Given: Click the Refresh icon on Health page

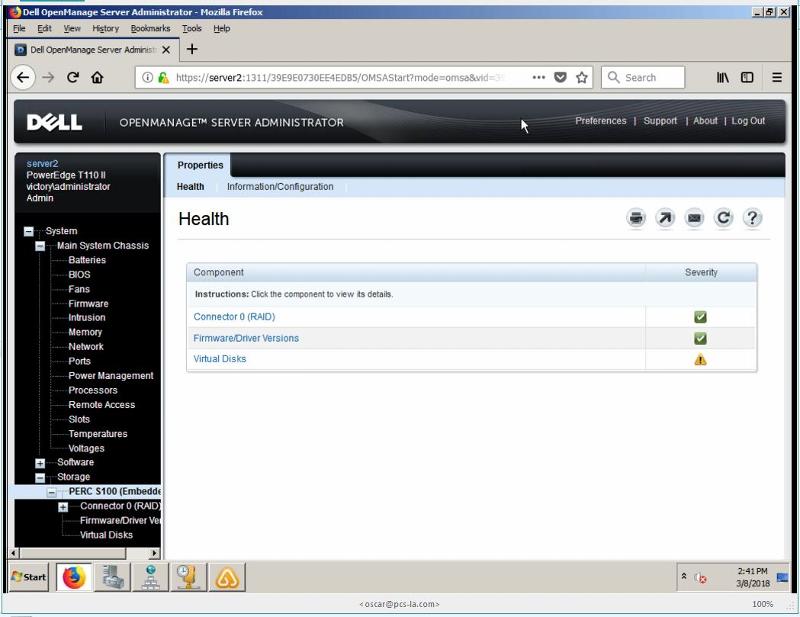Looking at the screenshot, I should (x=723, y=218).
